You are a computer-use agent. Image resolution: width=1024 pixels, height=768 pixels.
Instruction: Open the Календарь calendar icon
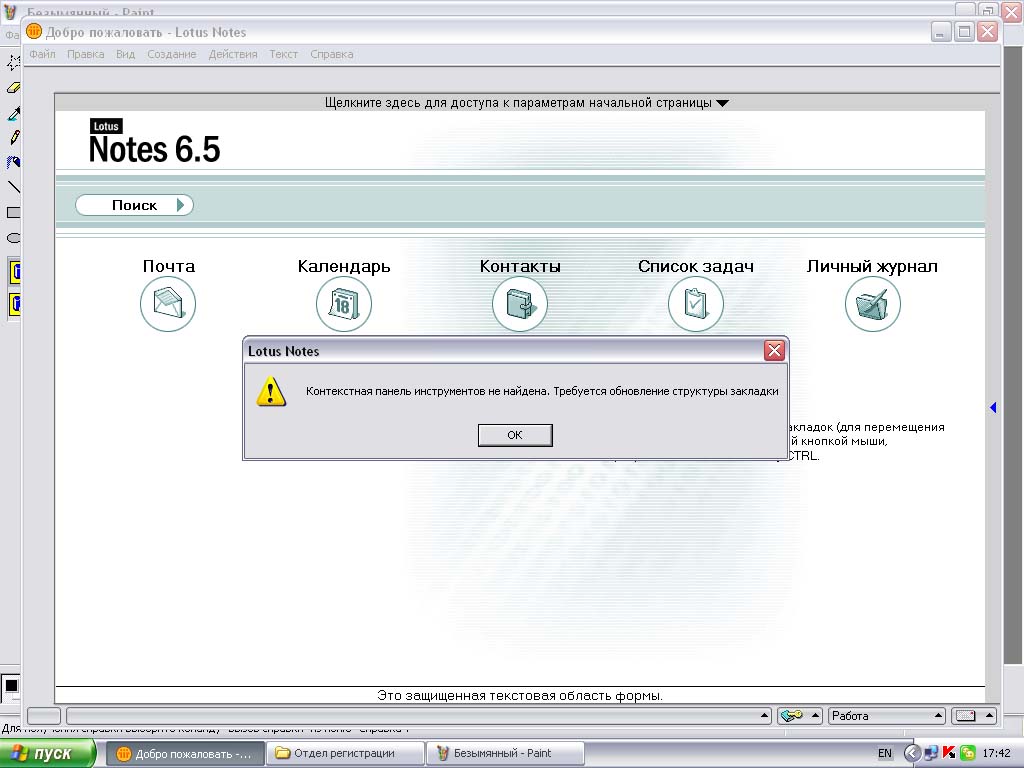point(343,304)
